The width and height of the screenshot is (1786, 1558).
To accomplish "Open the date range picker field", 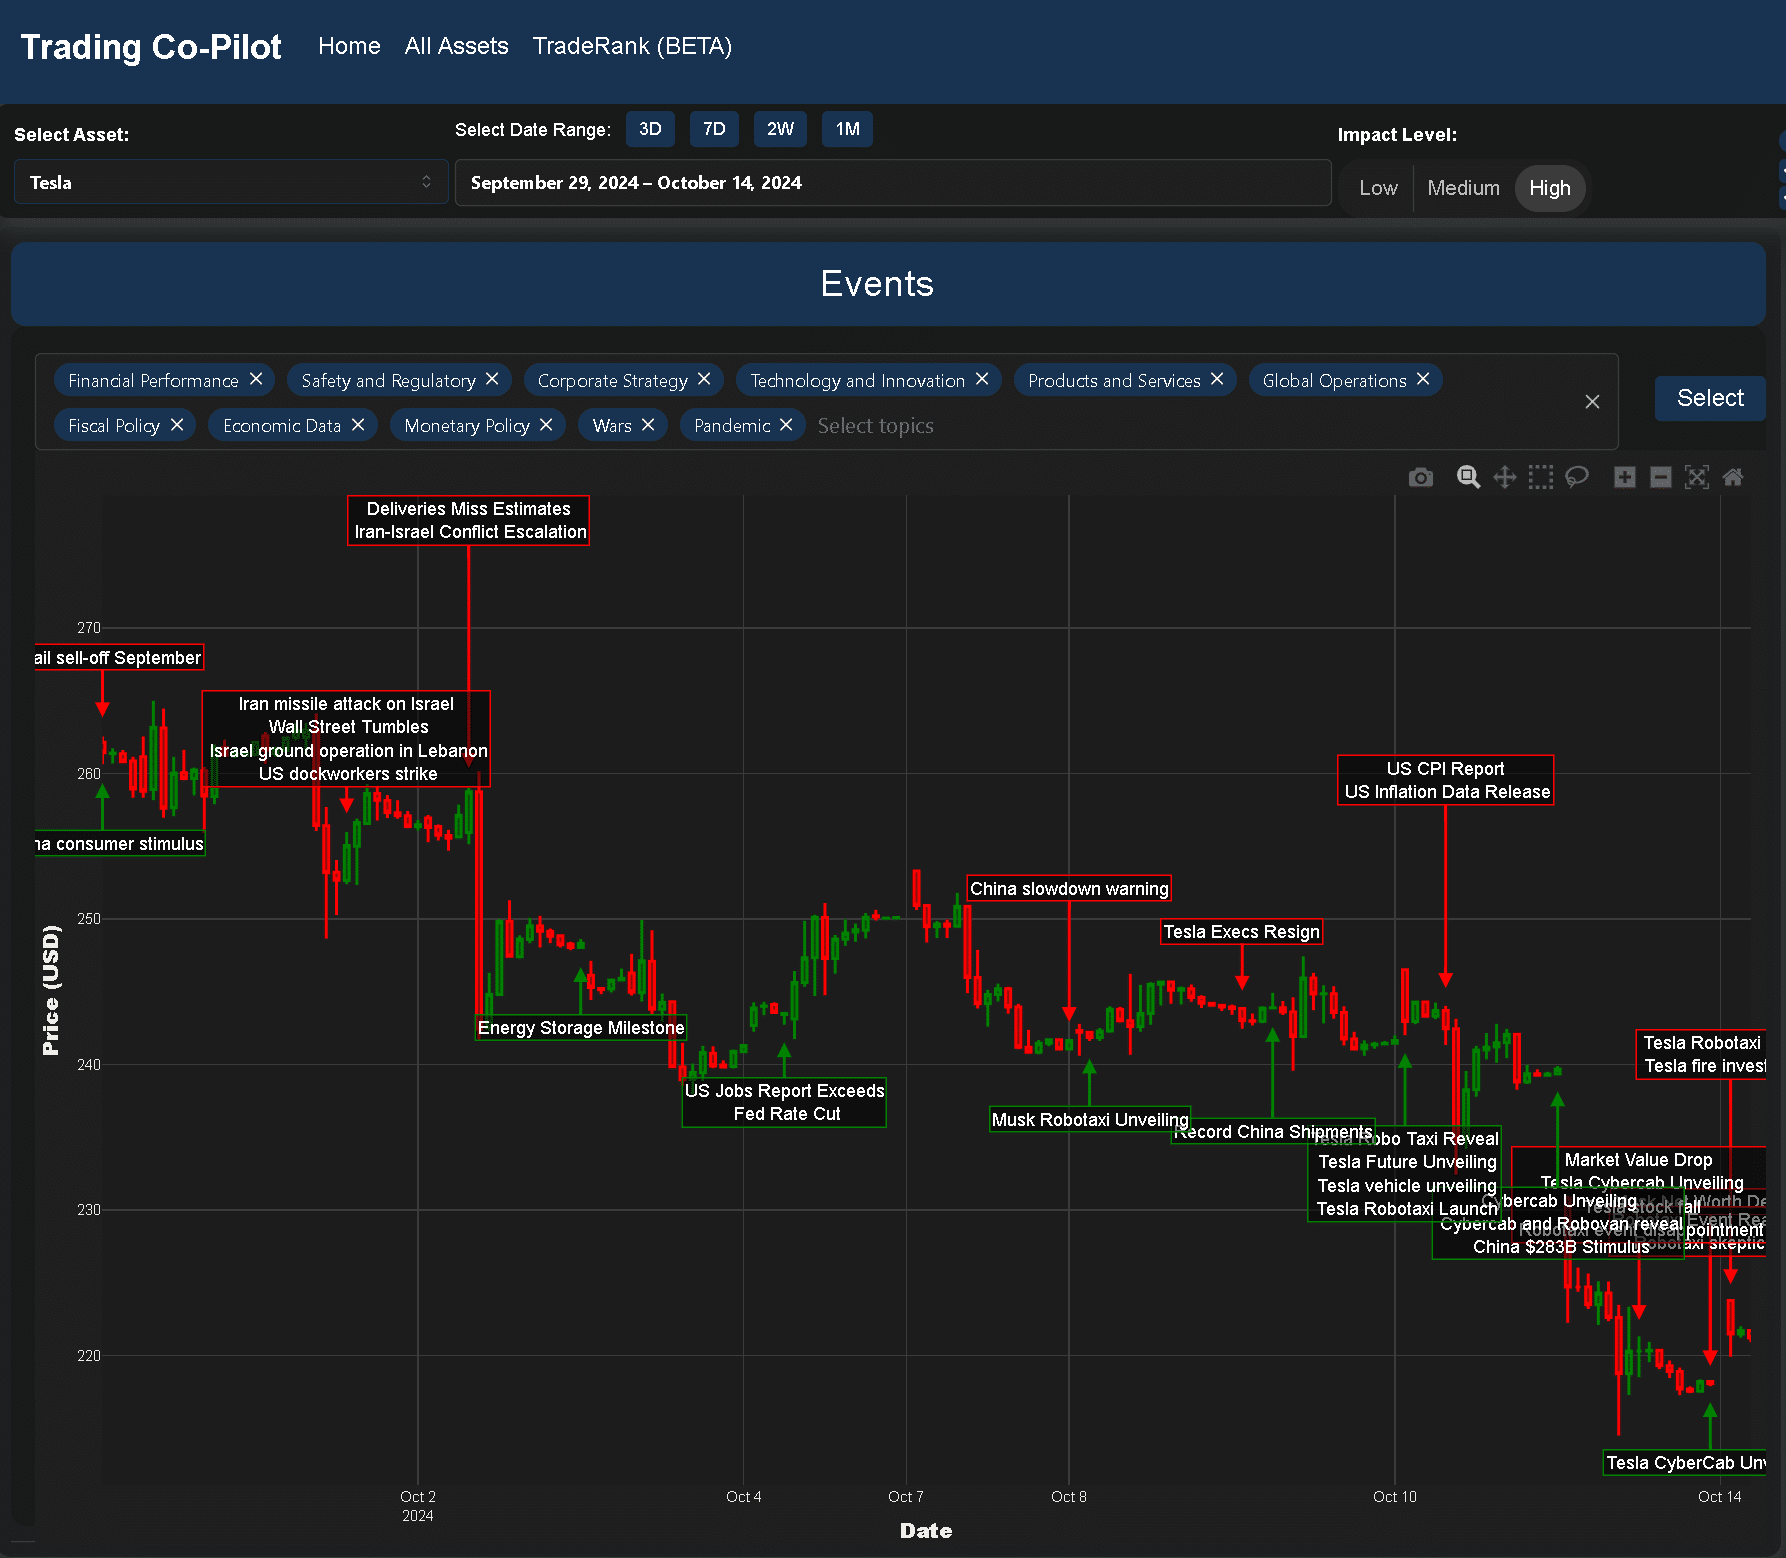I will tap(893, 183).
